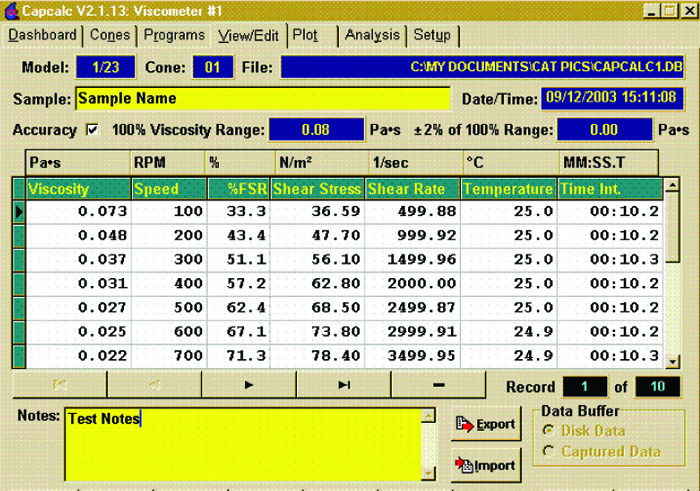Click the delete record minus button

click(x=438, y=385)
